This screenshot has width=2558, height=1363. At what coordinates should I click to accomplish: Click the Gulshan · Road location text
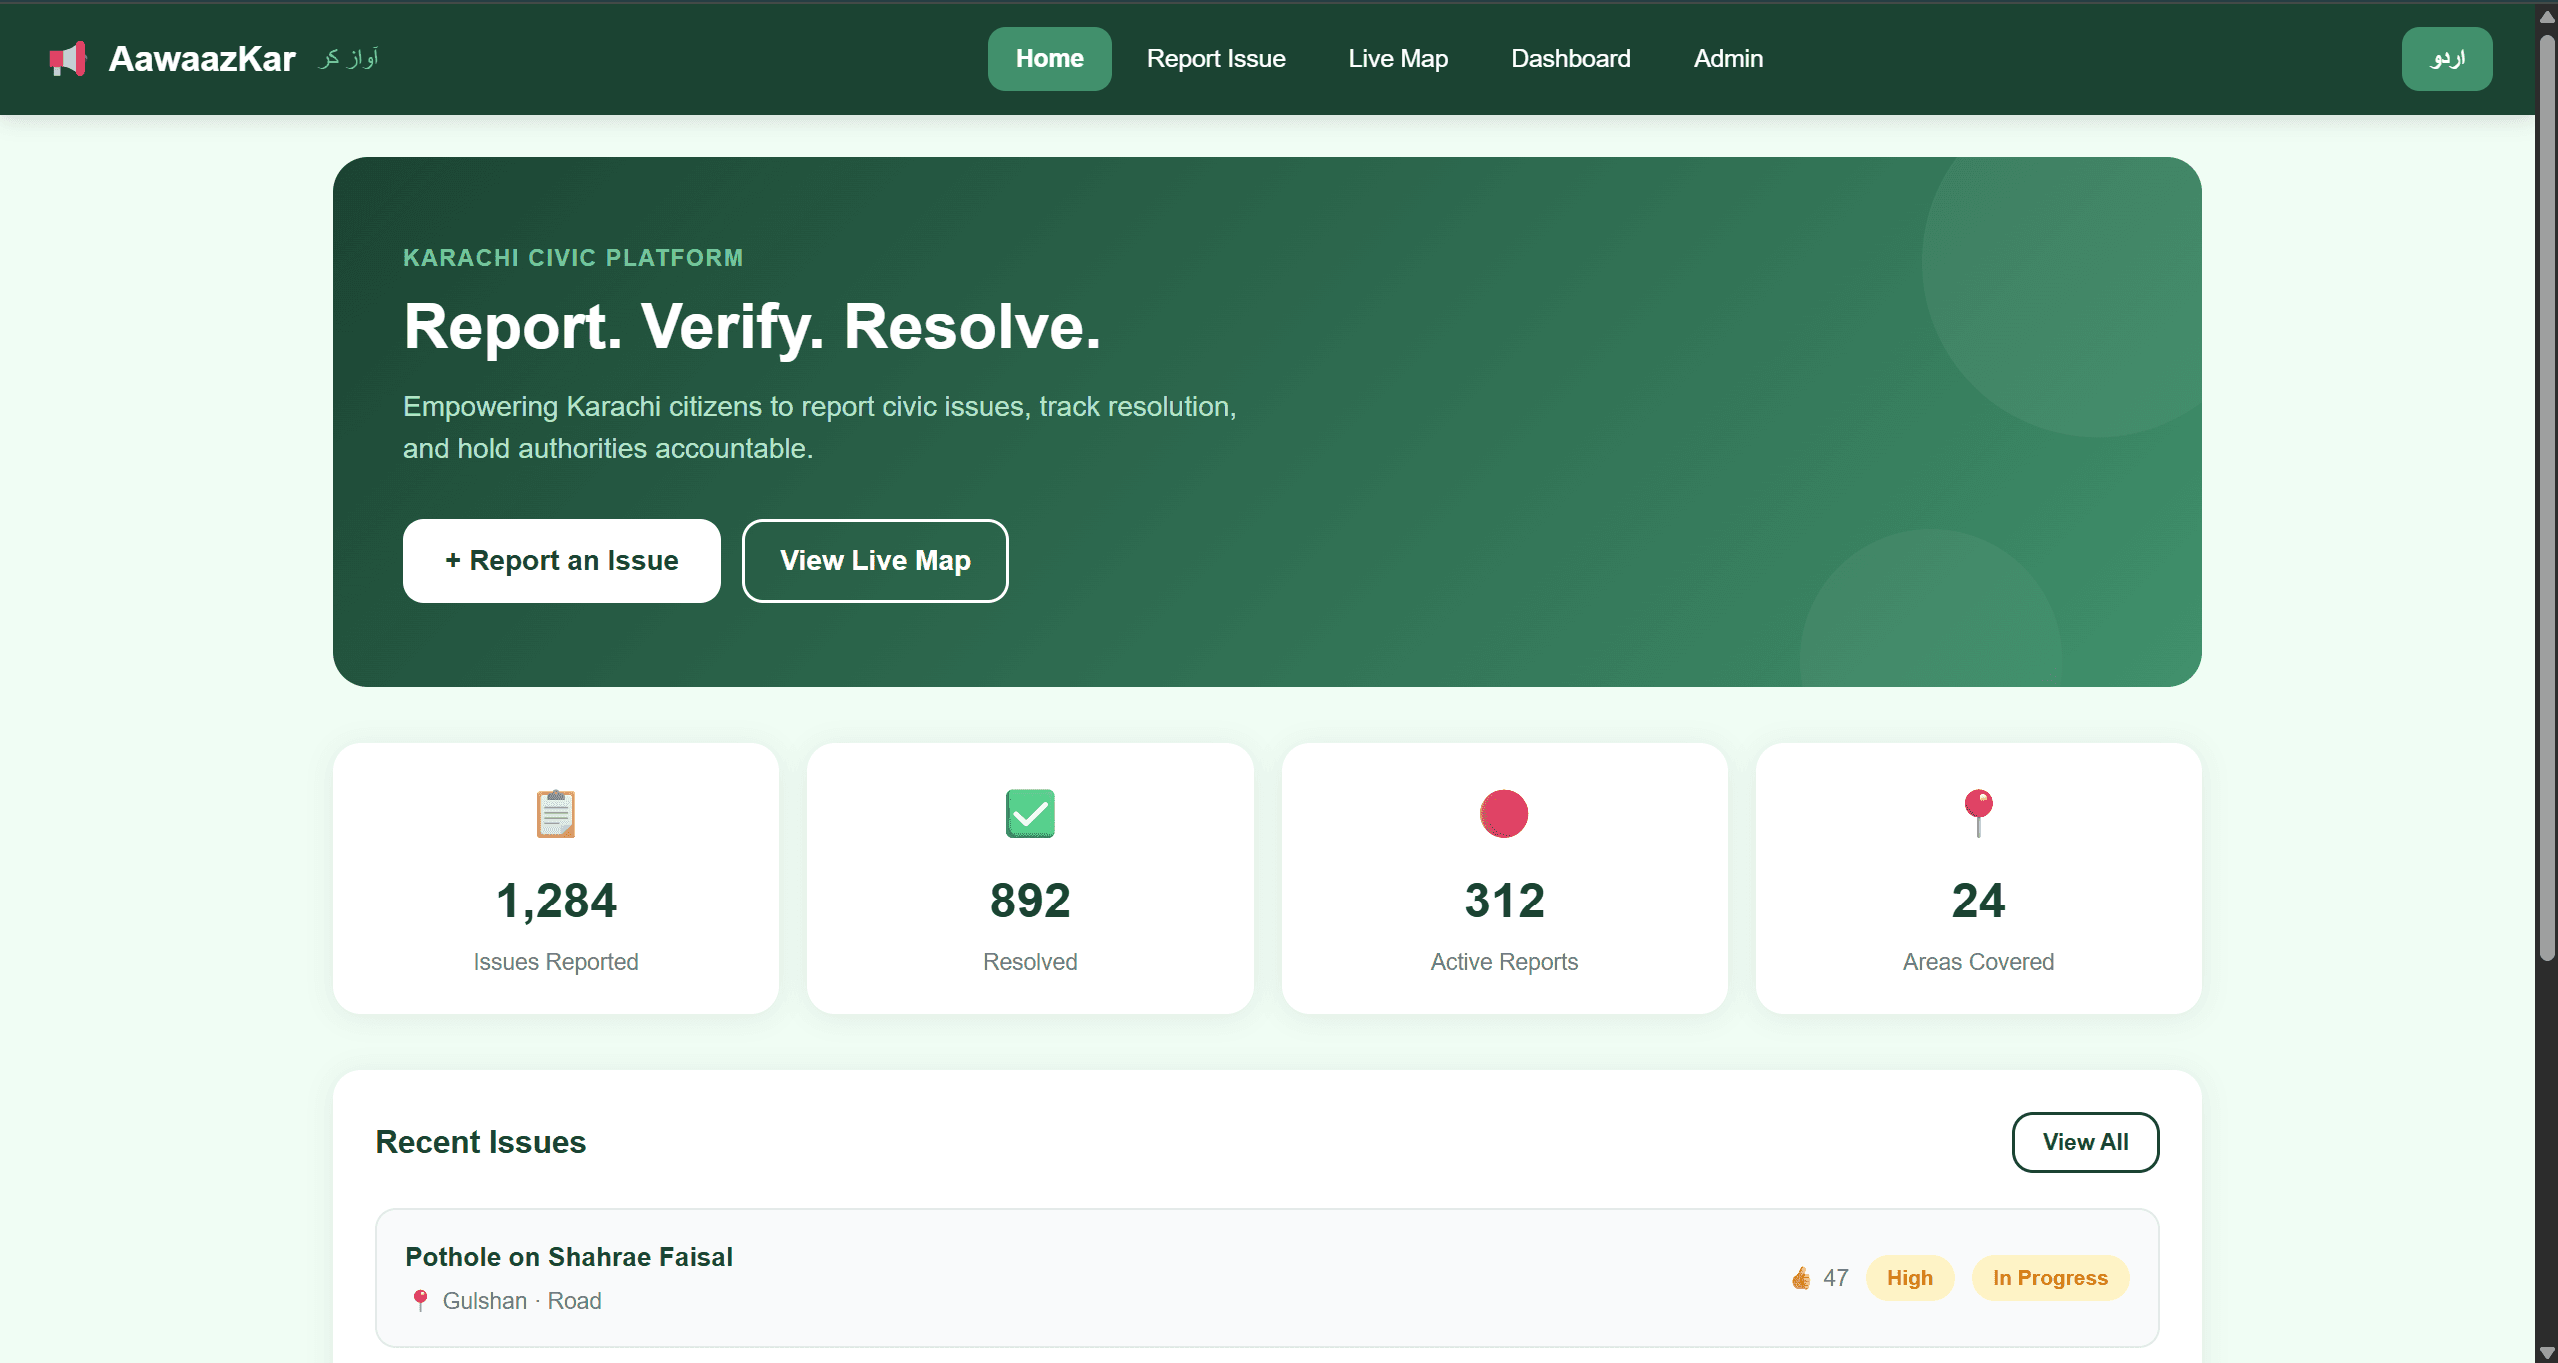pos(522,1301)
